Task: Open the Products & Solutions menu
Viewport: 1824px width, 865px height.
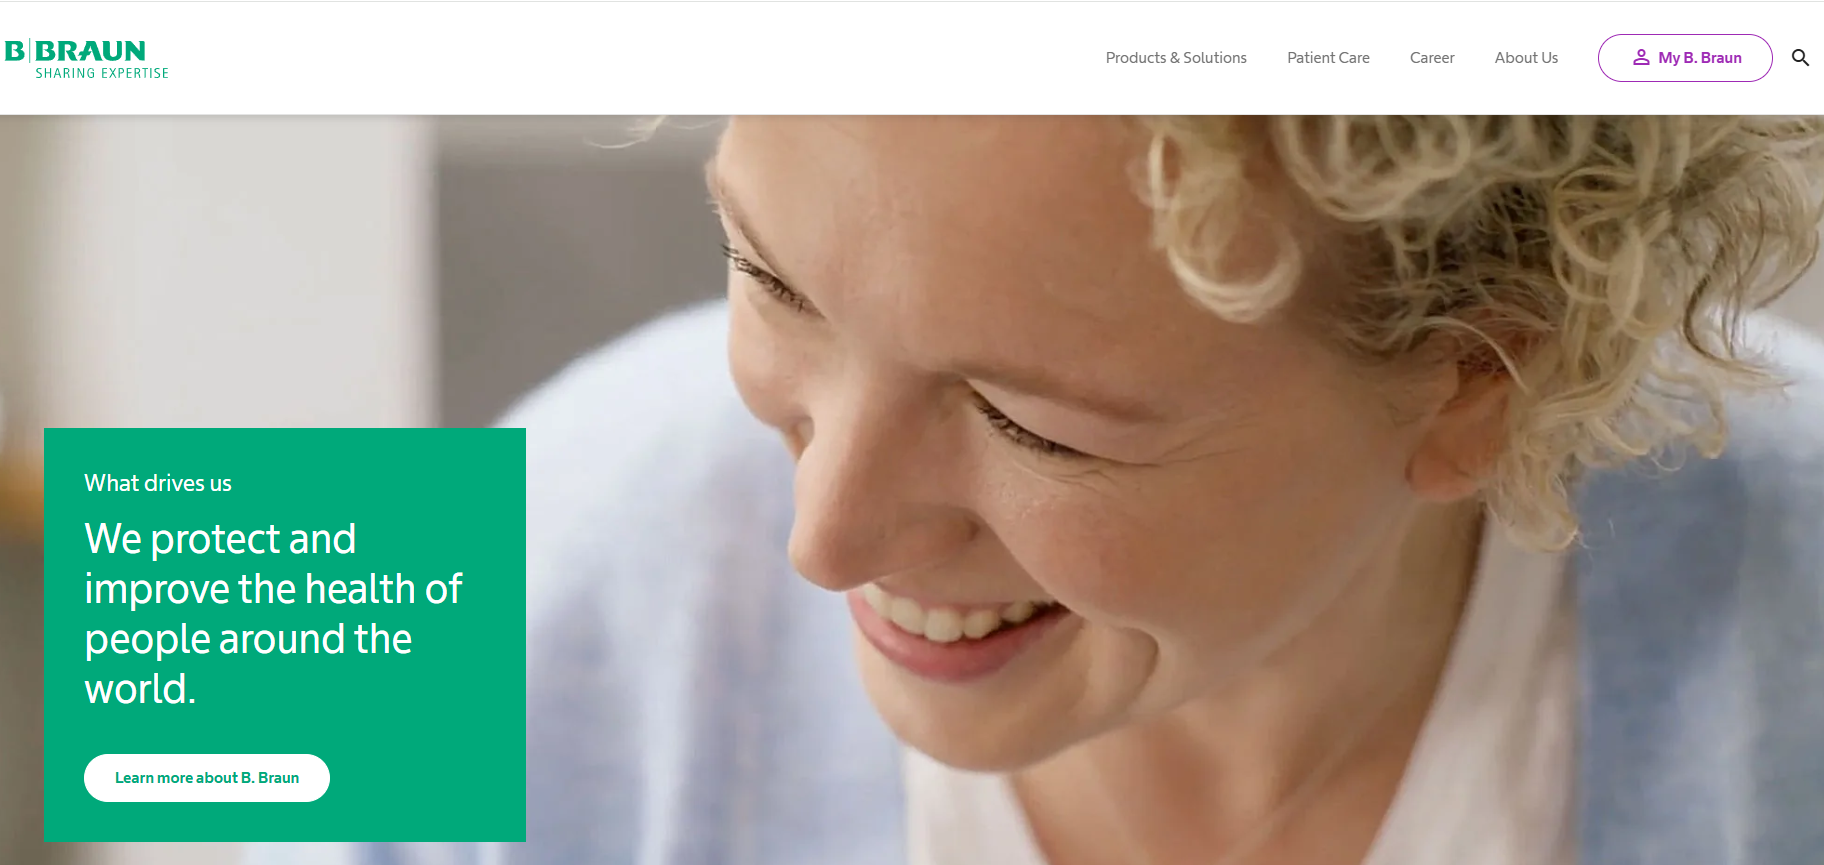Action: tap(1176, 58)
